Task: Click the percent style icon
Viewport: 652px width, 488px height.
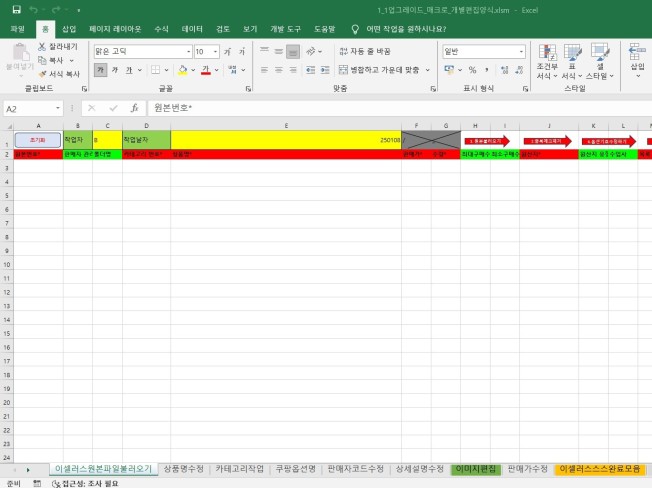Action: [x=473, y=70]
